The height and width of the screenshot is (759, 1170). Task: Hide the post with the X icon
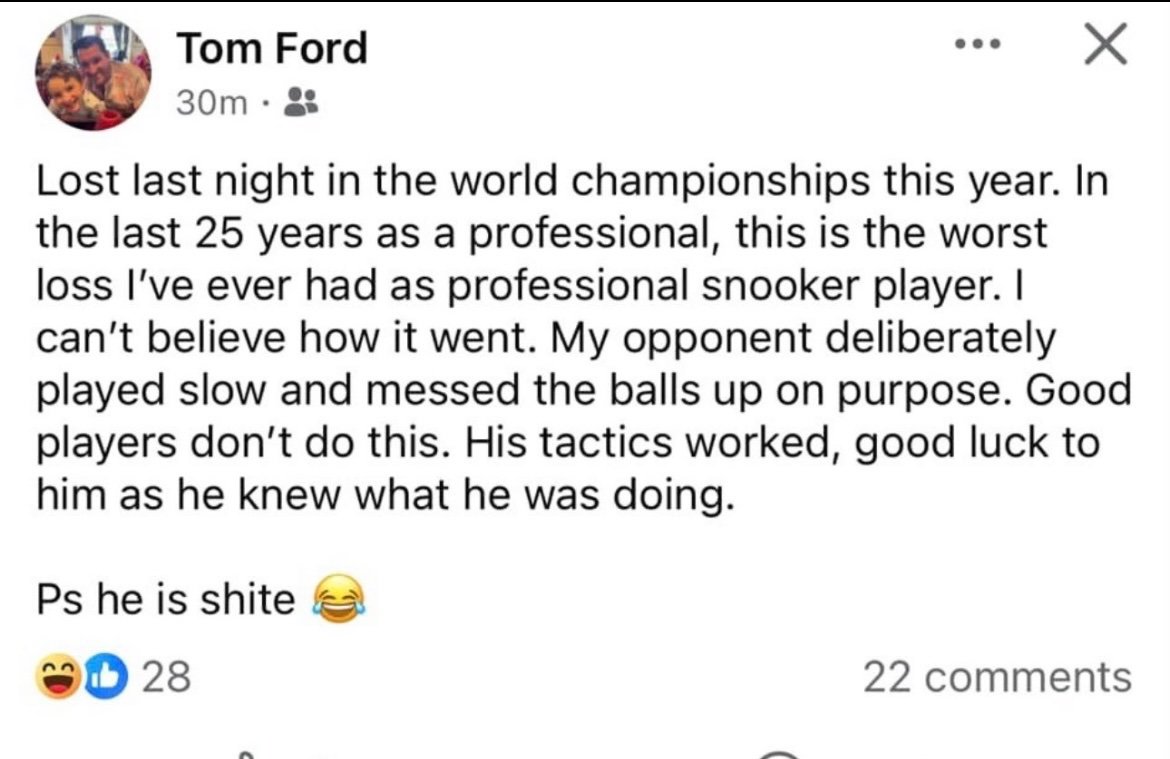pyautogui.click(x=1105, y=44)
